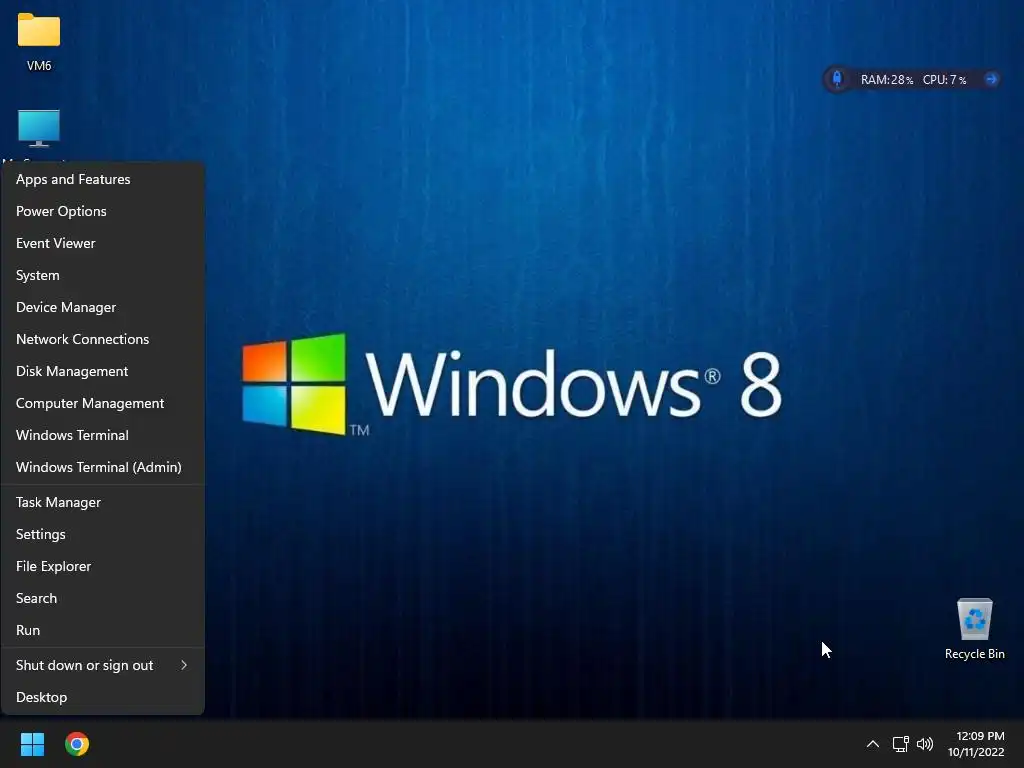
Task: Launch Event Viewer
Action: click(103, 243)
